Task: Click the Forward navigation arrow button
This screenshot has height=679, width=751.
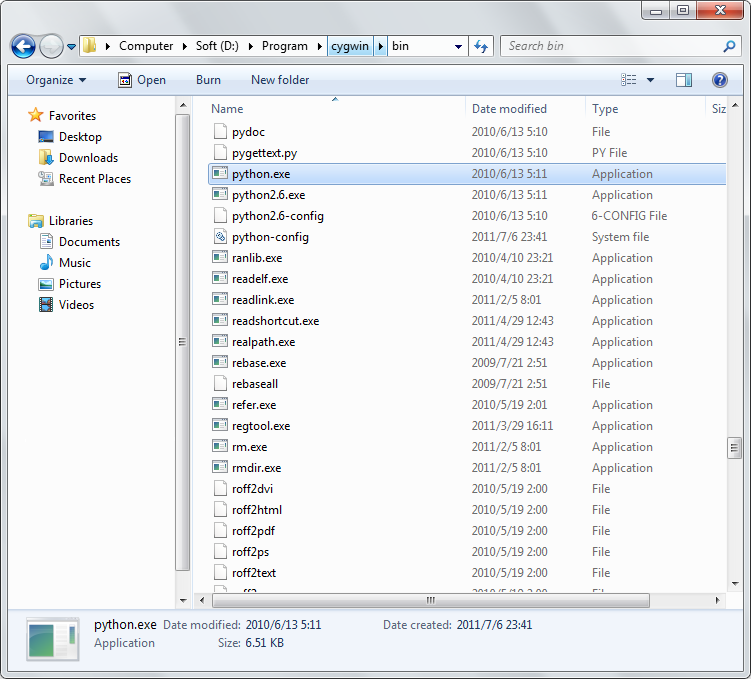Action: pos(51,46)
